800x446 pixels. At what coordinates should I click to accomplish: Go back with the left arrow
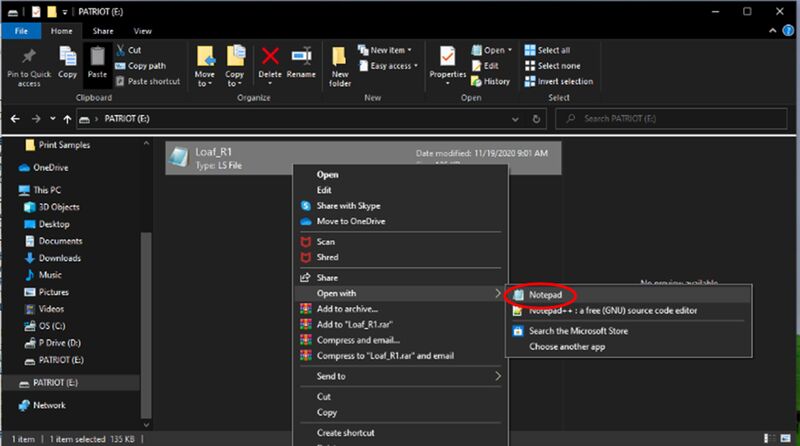[x=15, y=119]
